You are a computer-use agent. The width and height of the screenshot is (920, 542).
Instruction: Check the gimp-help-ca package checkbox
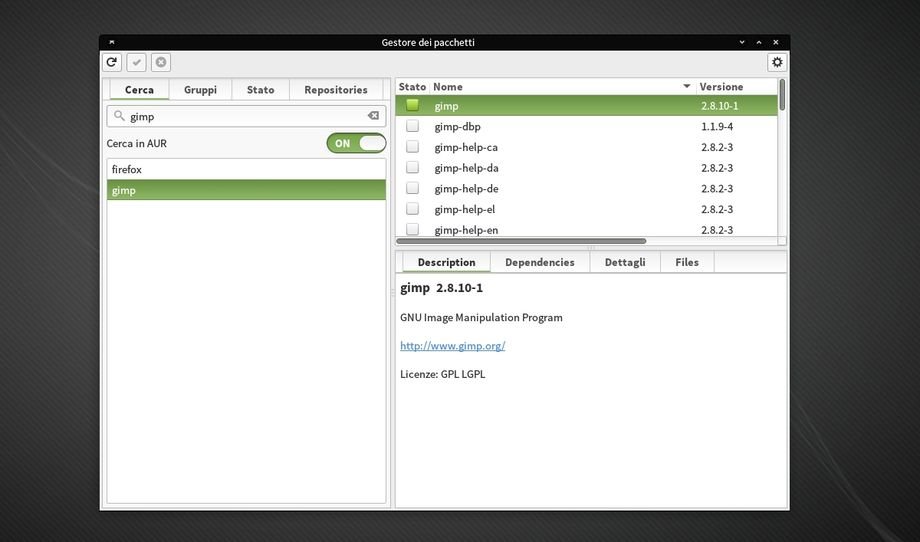[412, 147]
